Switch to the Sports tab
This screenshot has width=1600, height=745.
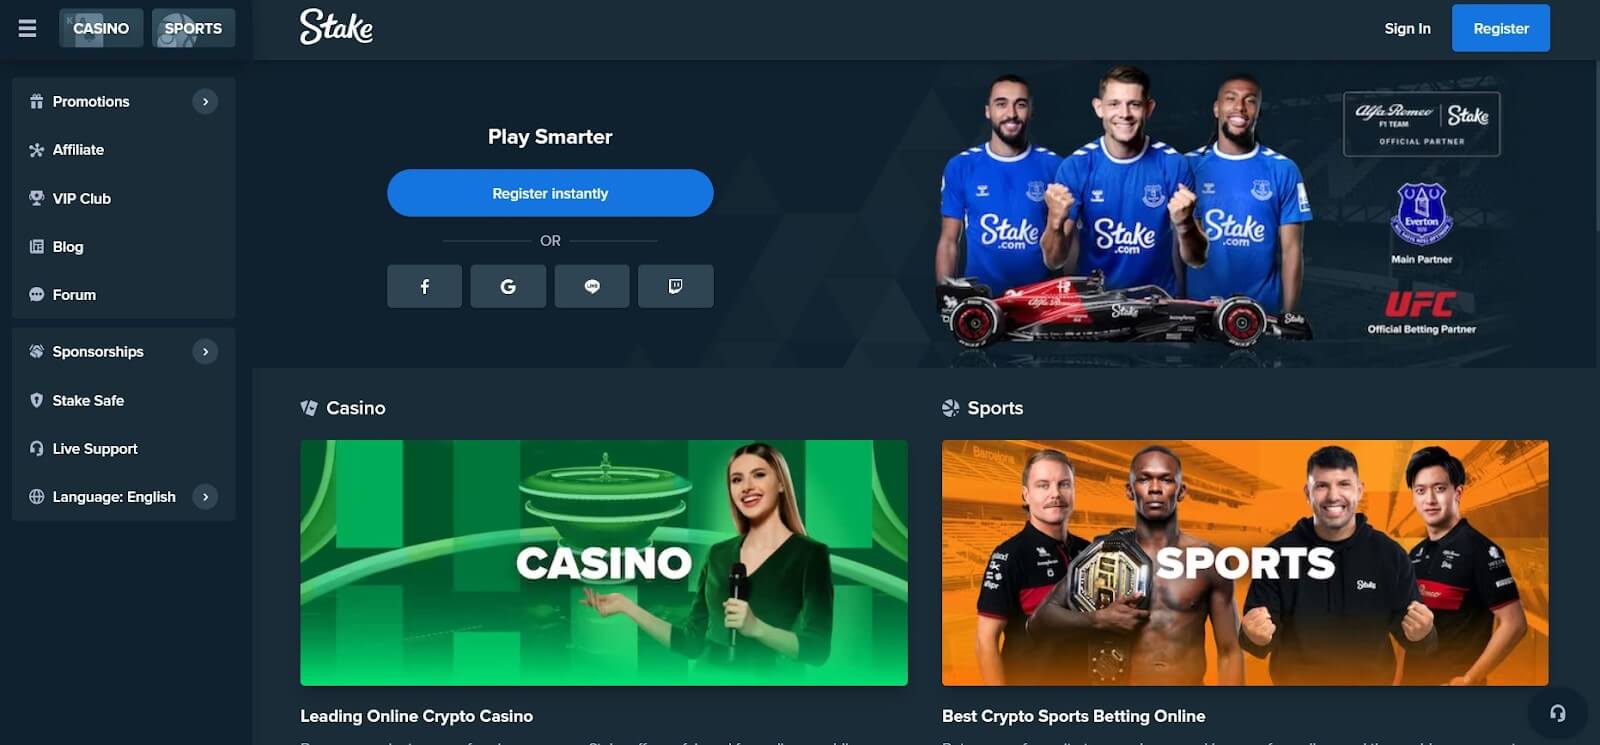click(x=193, y=28)
